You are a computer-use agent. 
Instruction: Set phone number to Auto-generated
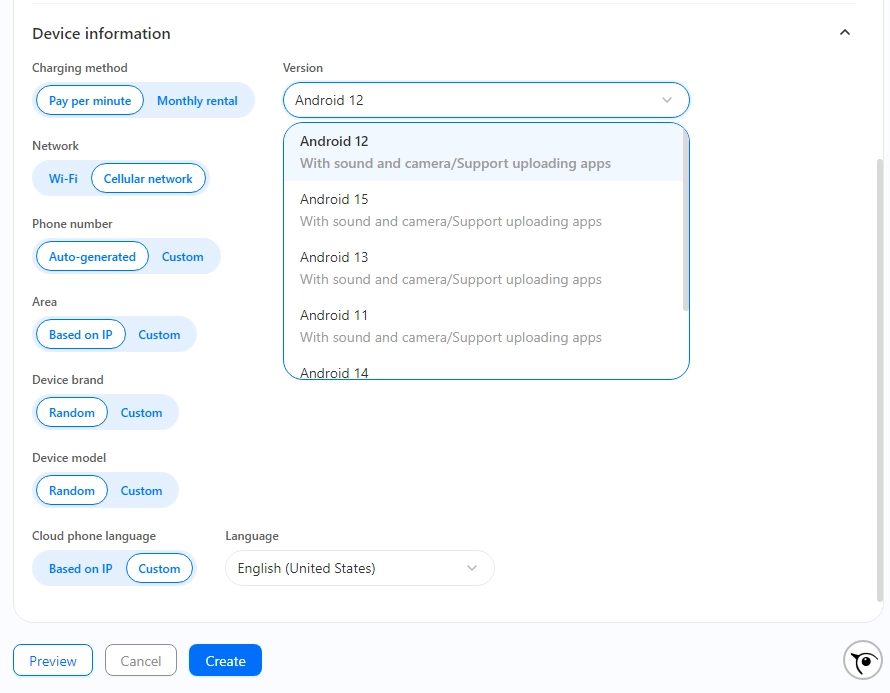pyautogui.click(x=92, y=256)
